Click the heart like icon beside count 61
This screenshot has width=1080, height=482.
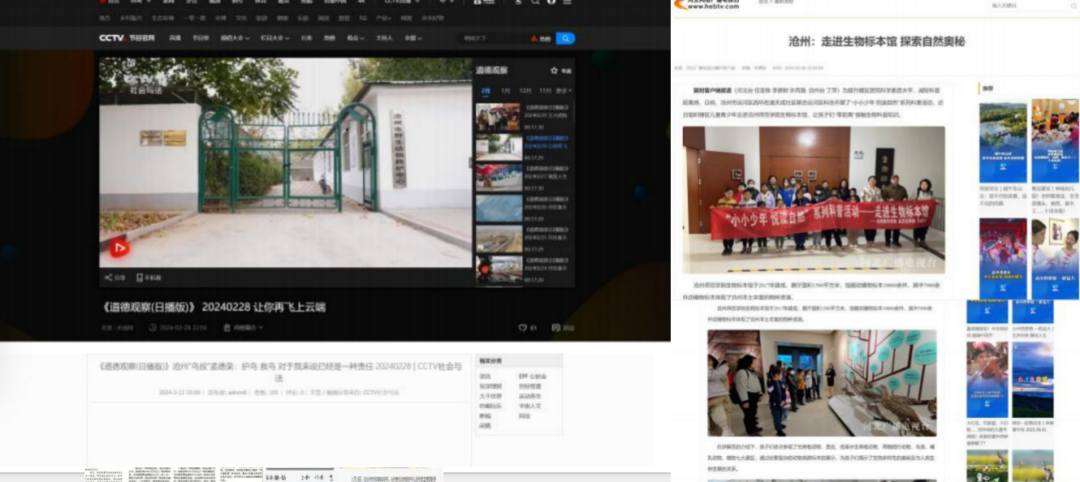(522, 328)
